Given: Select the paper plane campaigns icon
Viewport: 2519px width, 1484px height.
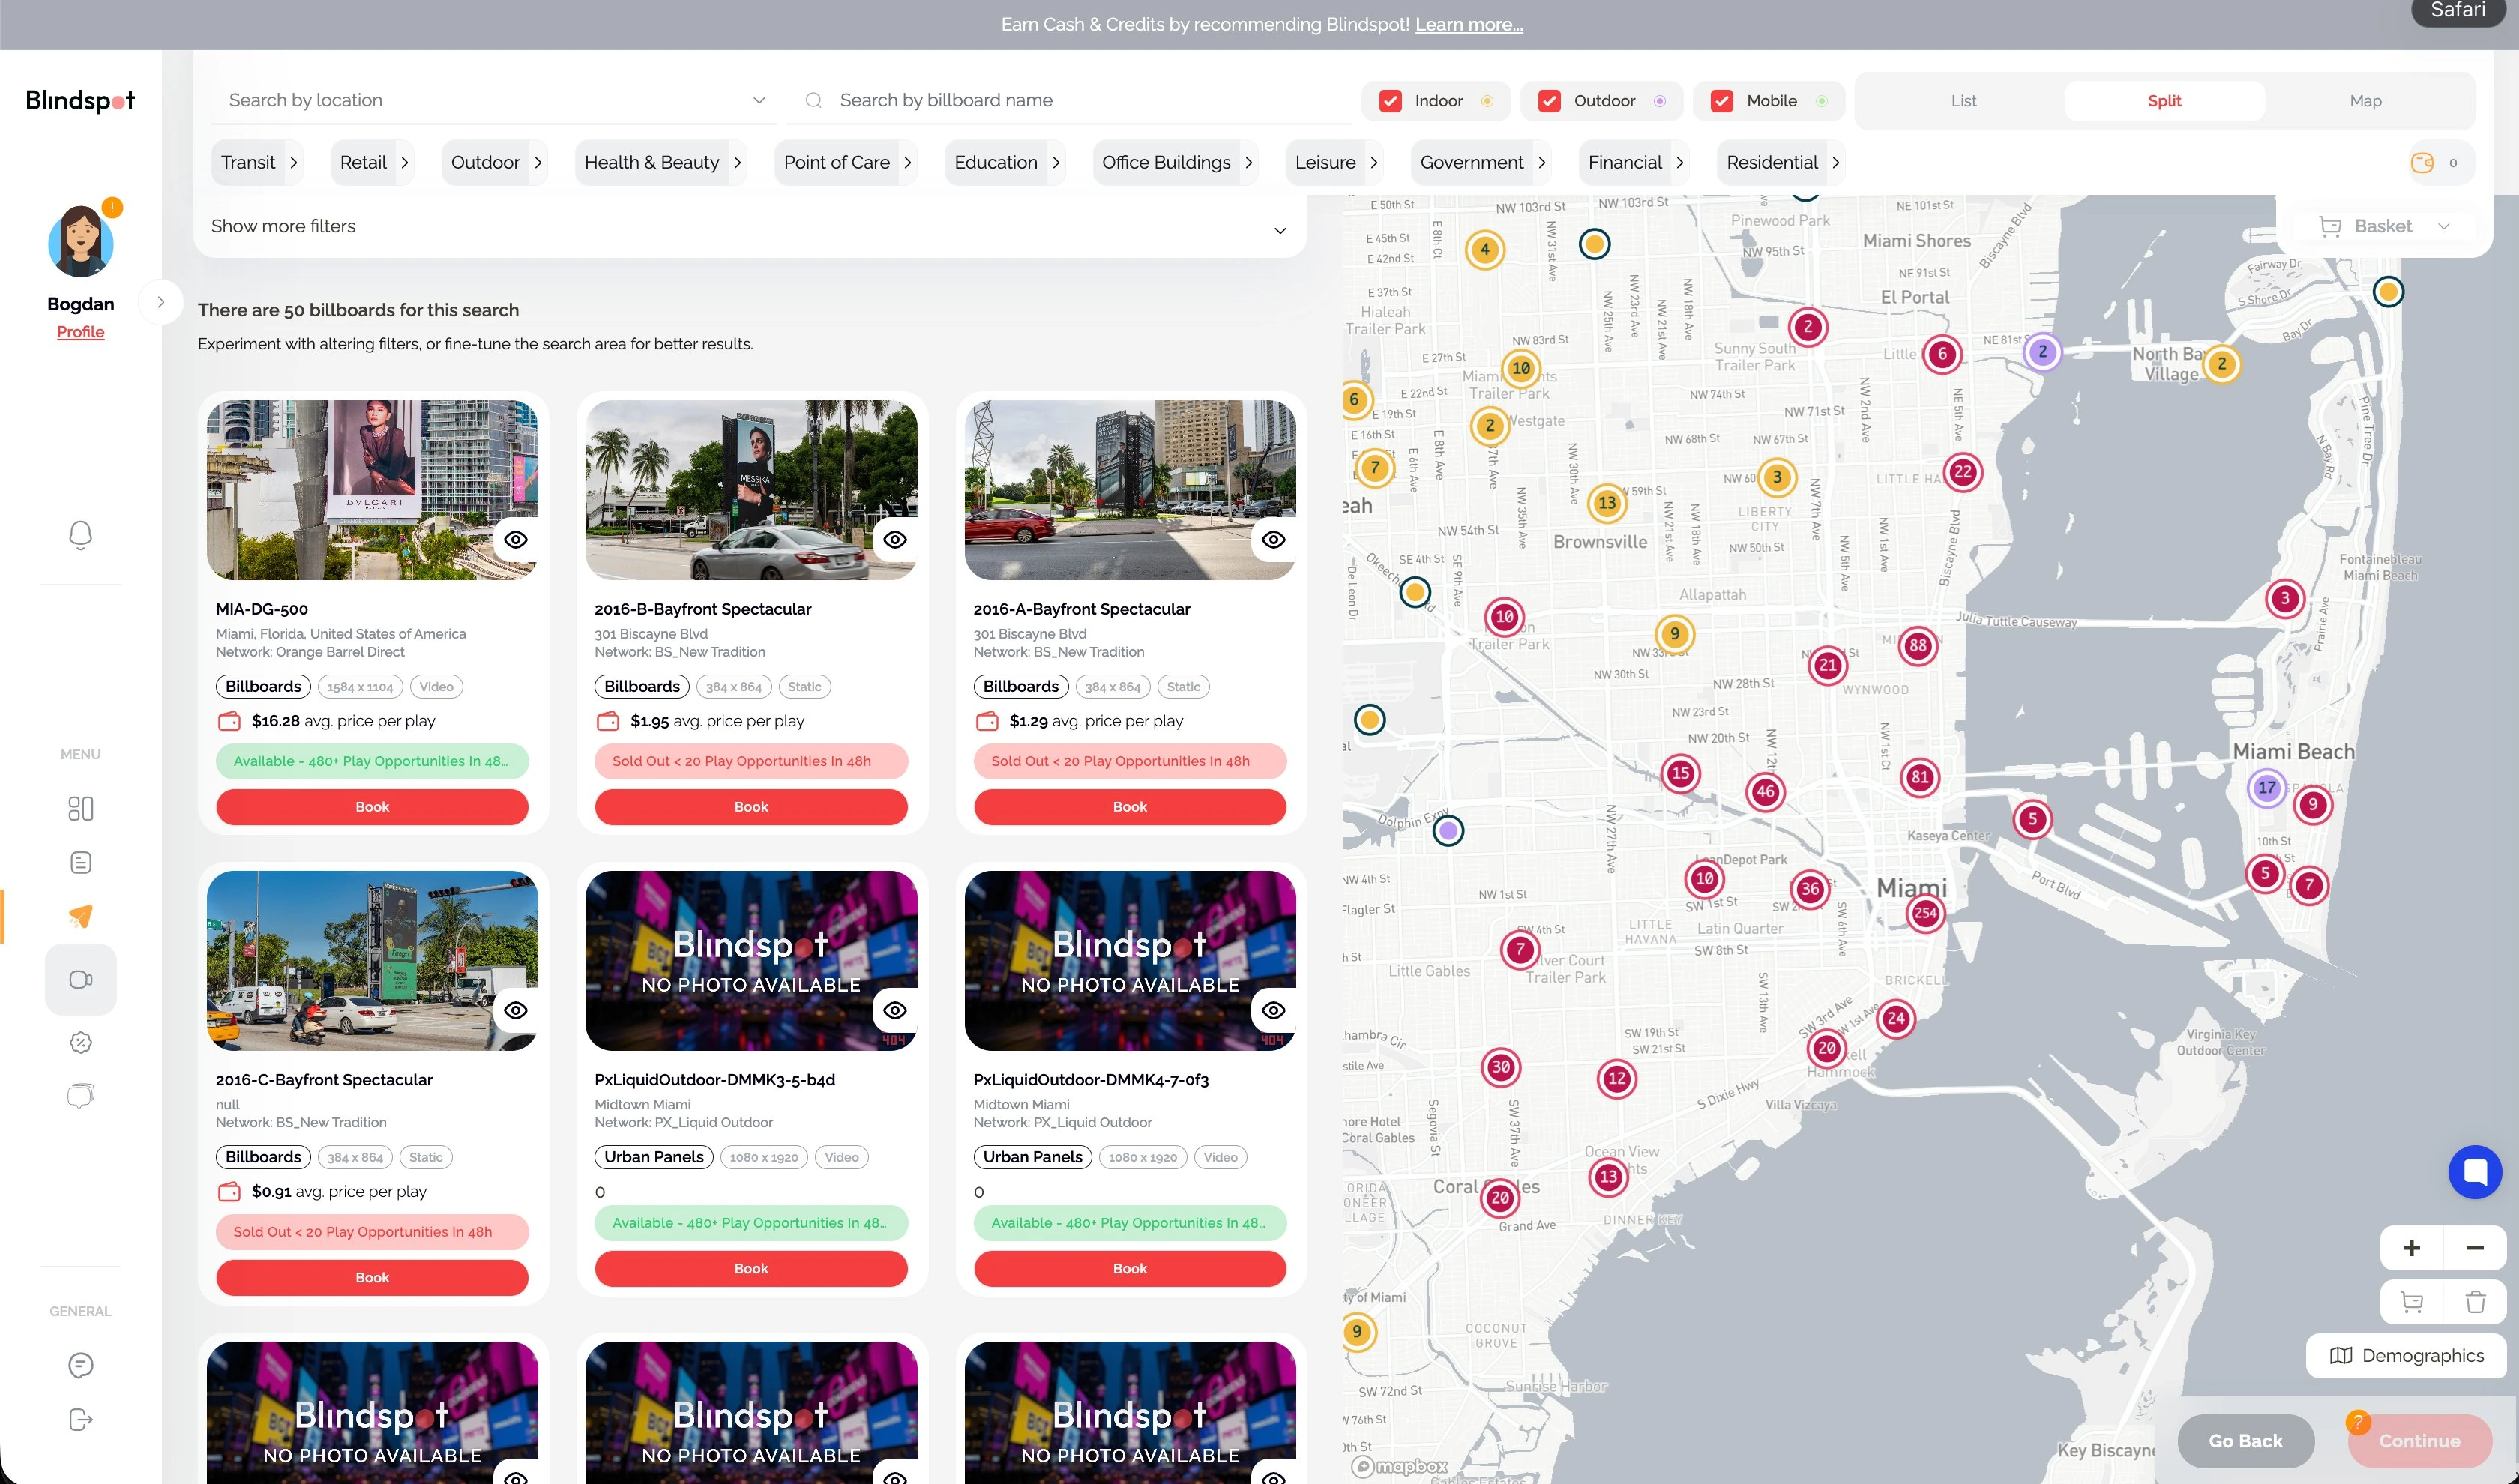Looking at the screenshot, I should (80, 916).
